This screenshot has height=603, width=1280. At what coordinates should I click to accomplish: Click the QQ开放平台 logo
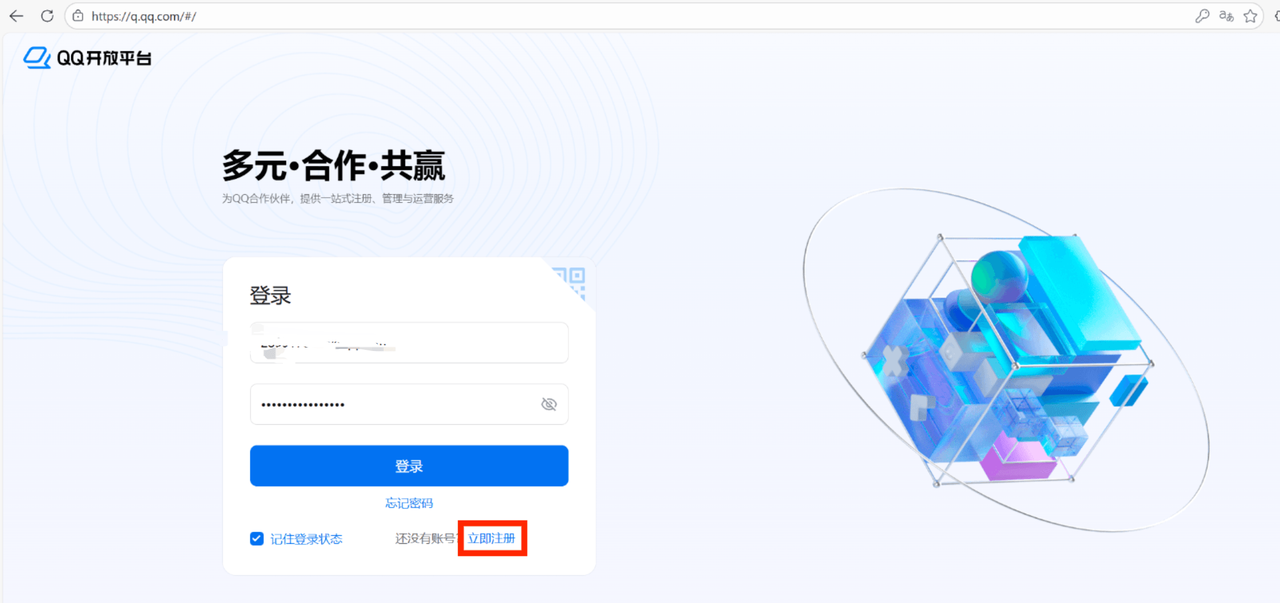point(87,58)
